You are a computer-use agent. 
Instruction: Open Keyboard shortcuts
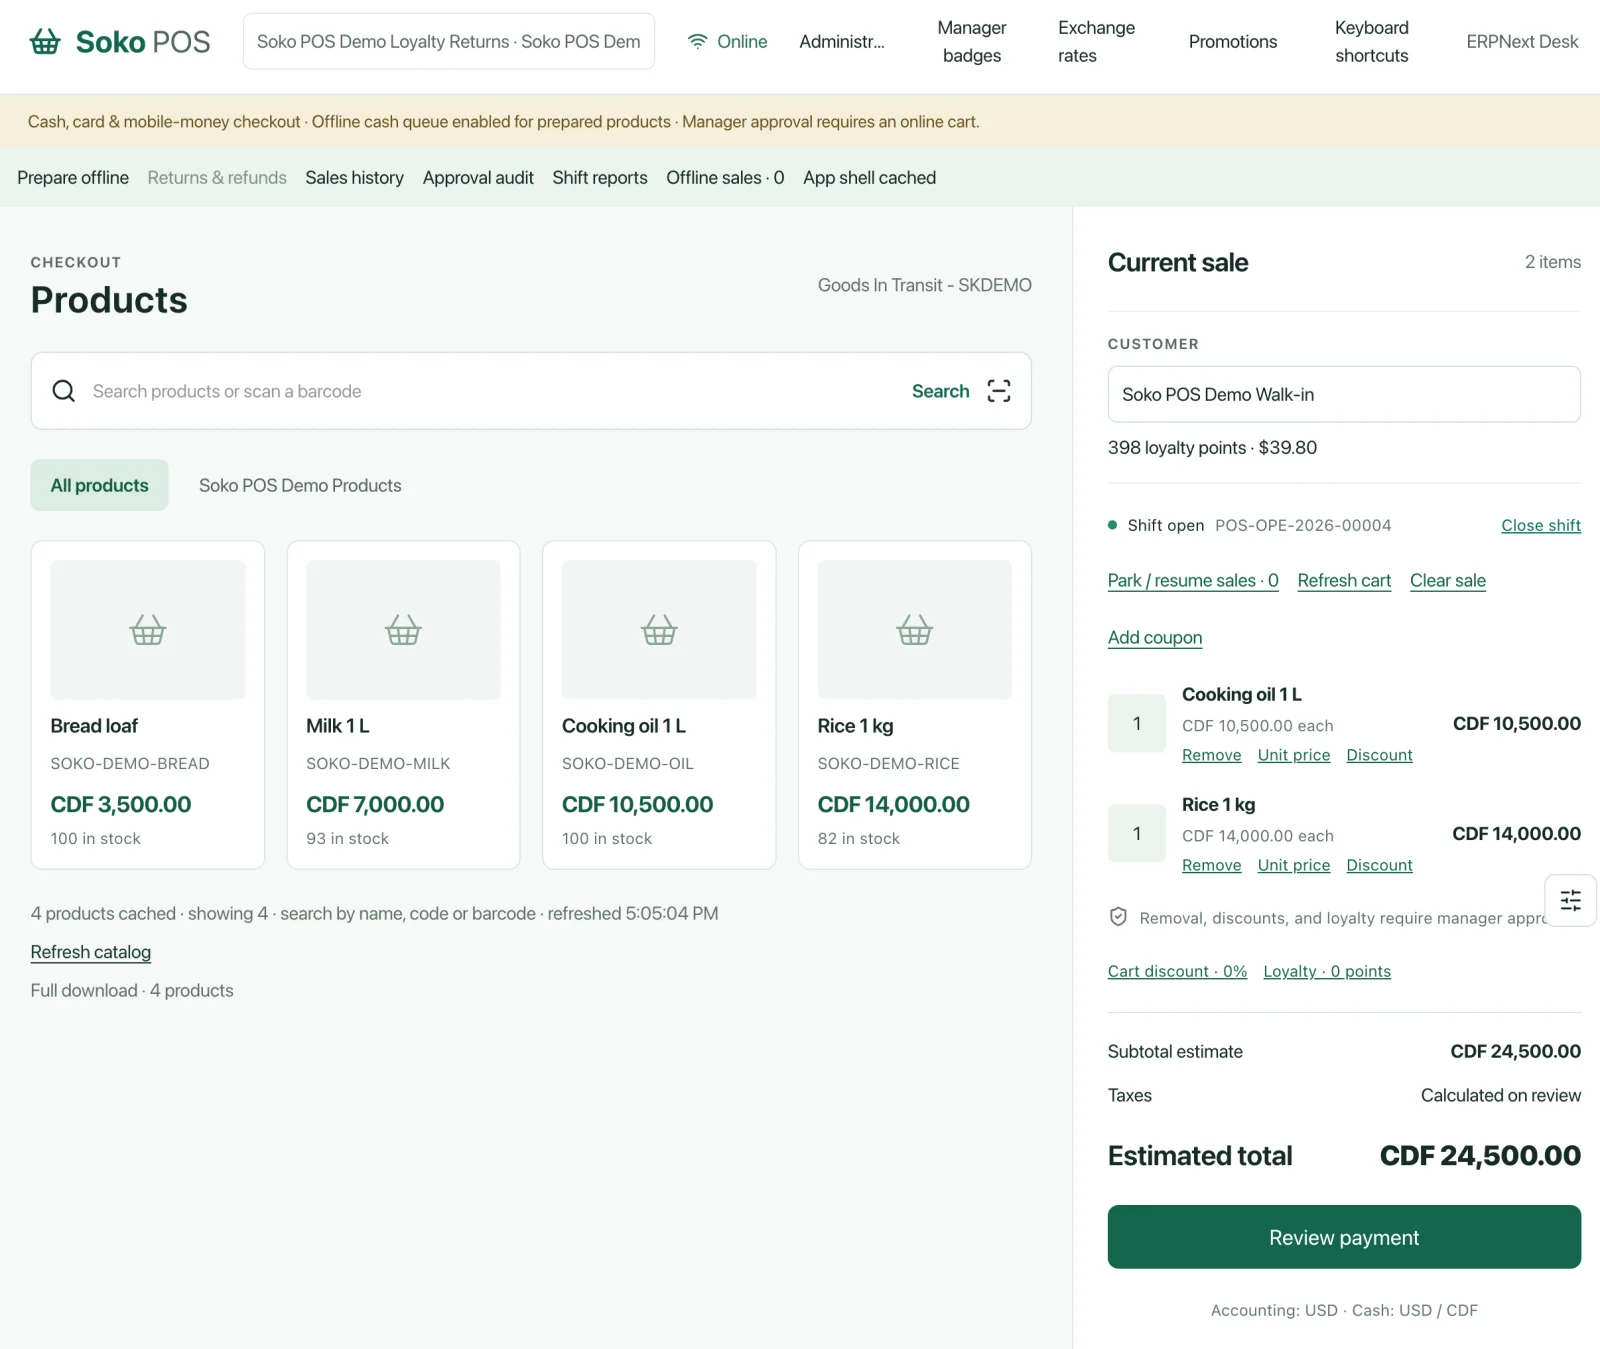[1372, 41]
